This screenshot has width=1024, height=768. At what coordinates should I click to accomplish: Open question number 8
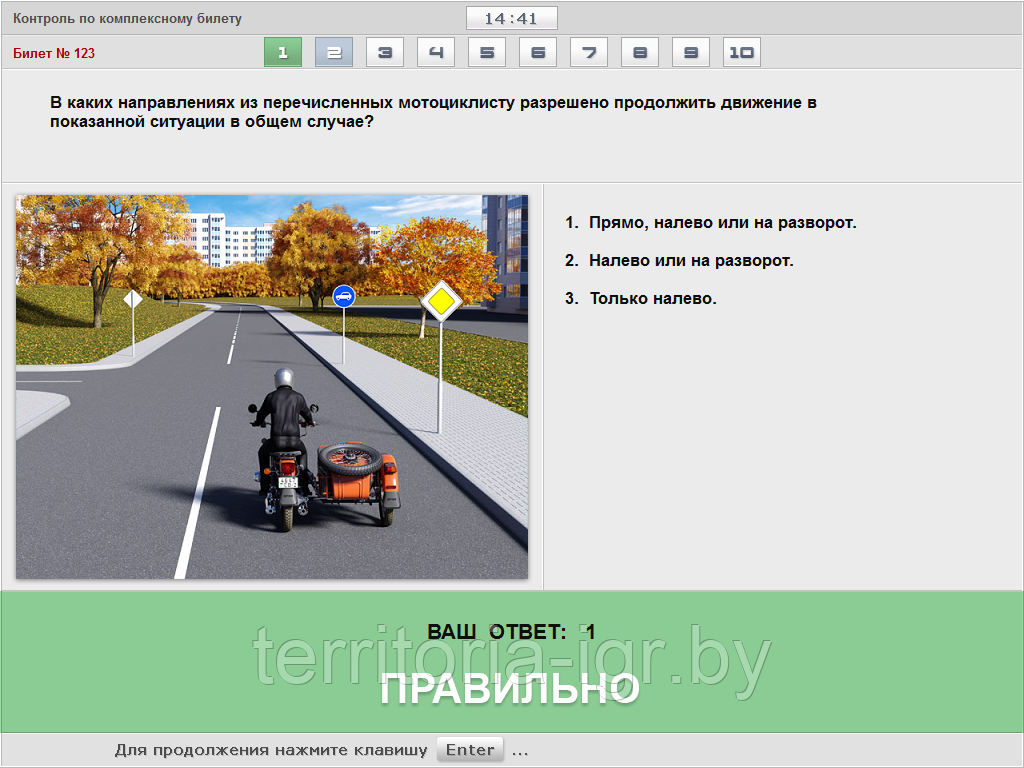(640, 51)
